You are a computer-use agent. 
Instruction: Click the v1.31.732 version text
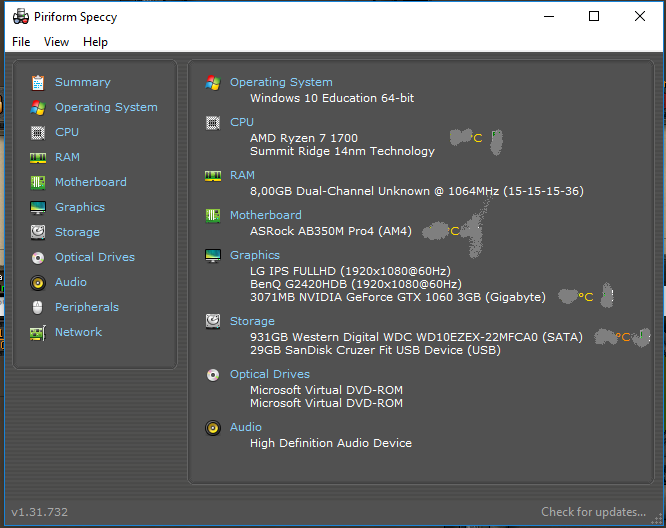(x=40, y=512)
